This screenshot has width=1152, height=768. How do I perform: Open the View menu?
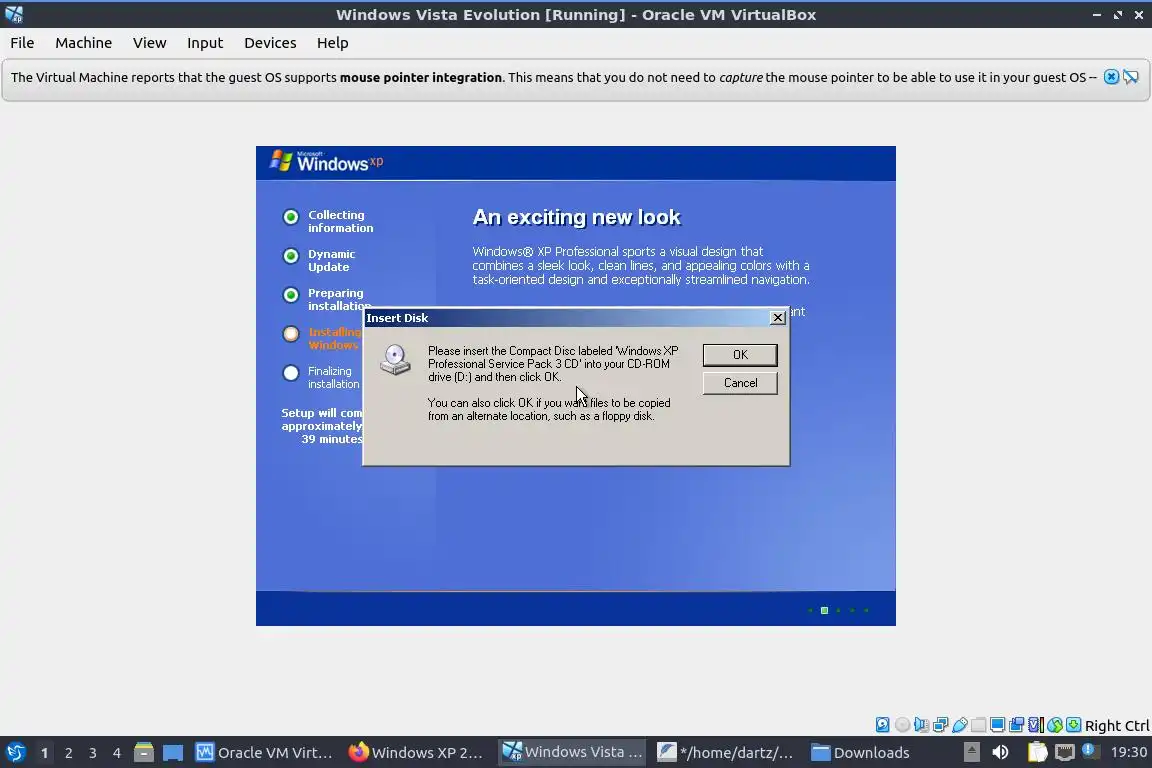[149, 43]
